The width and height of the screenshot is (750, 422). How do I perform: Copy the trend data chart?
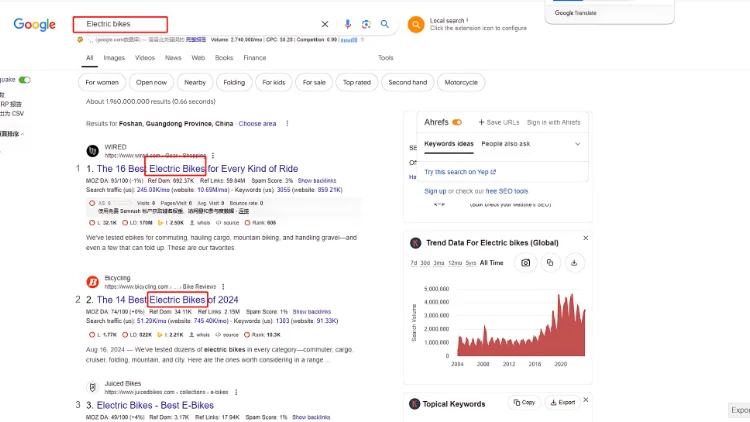pyautogui.click(x=550, y=263)
